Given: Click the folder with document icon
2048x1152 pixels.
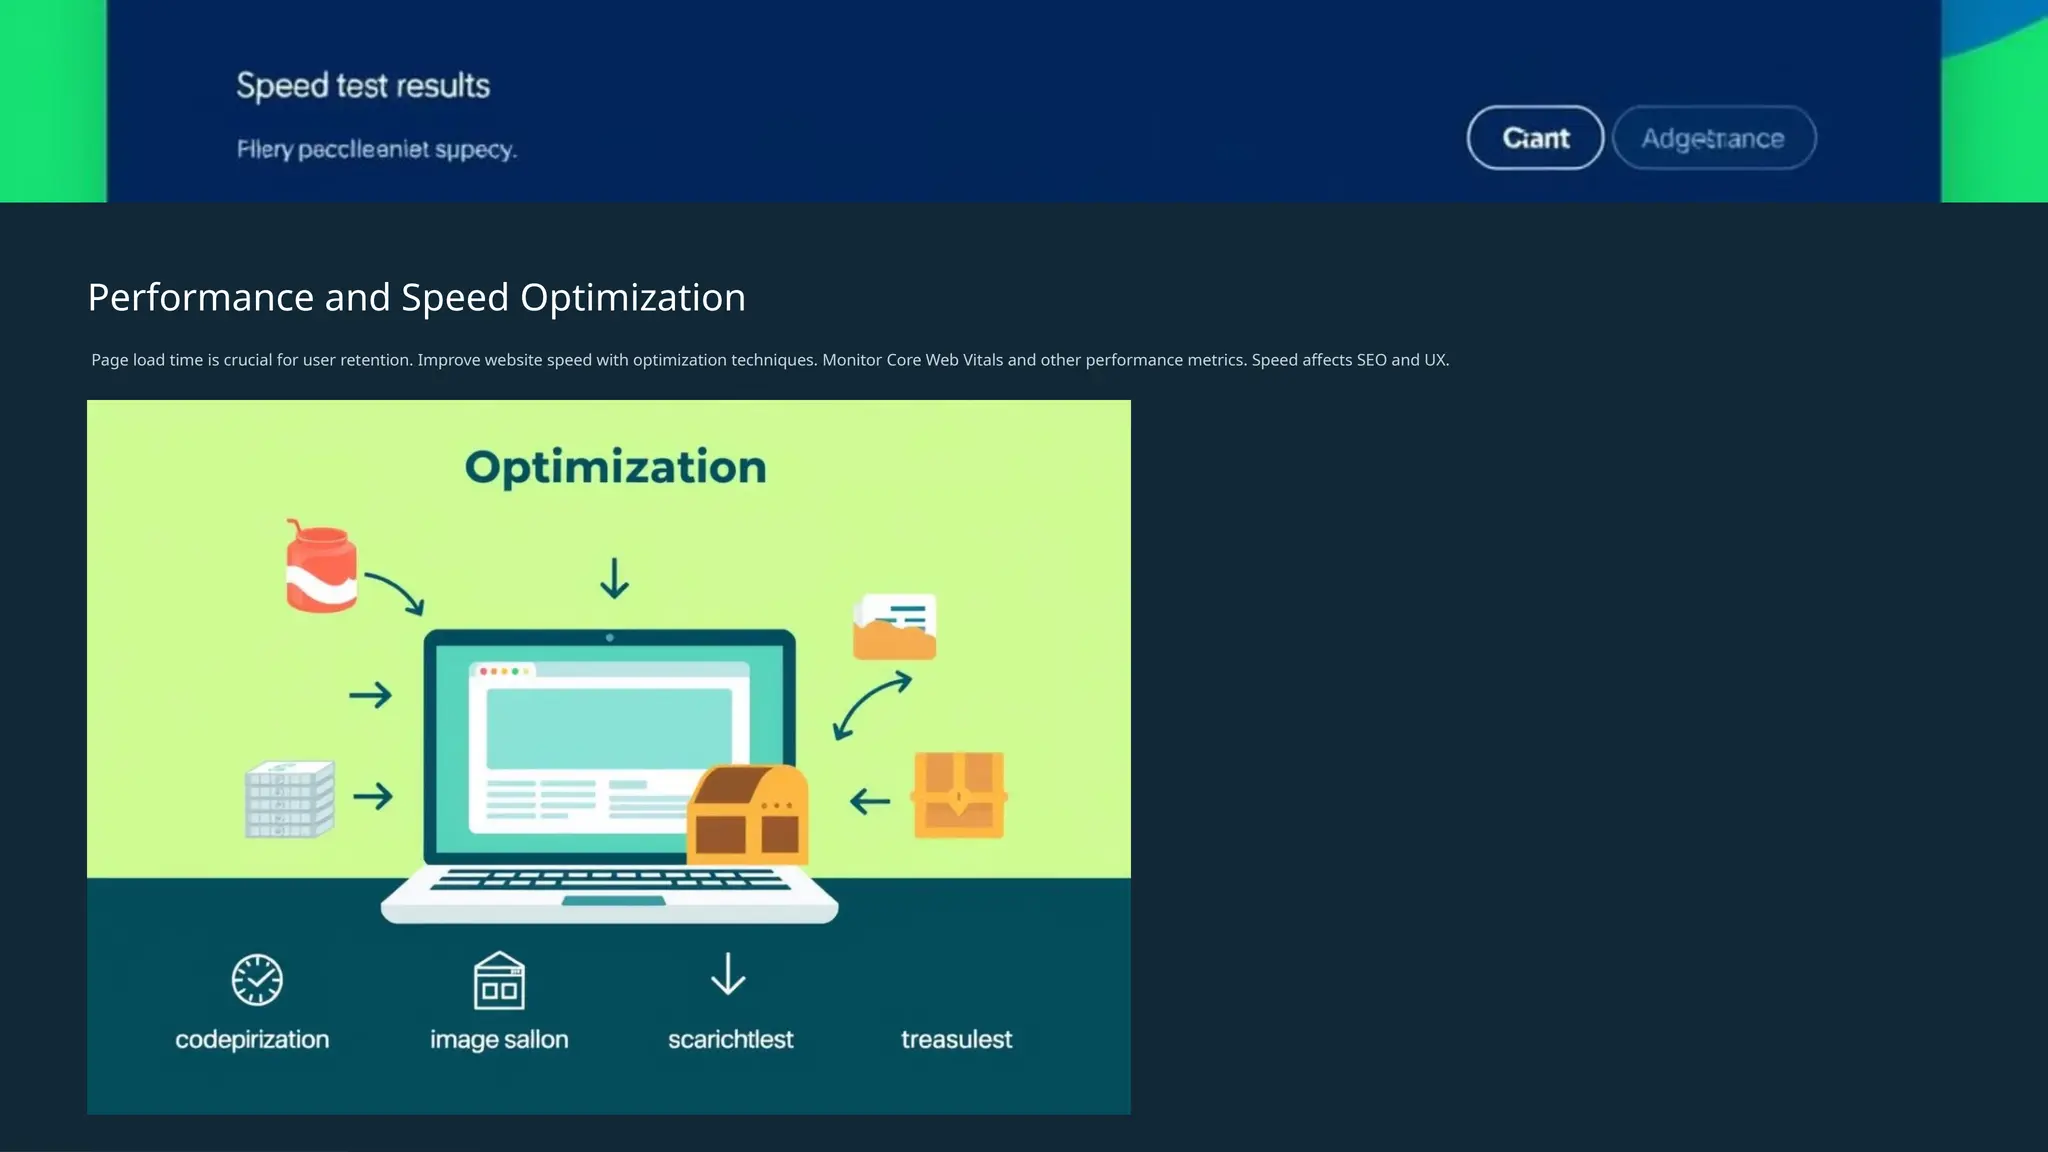Looking at the screenshot, I should 894,627.
